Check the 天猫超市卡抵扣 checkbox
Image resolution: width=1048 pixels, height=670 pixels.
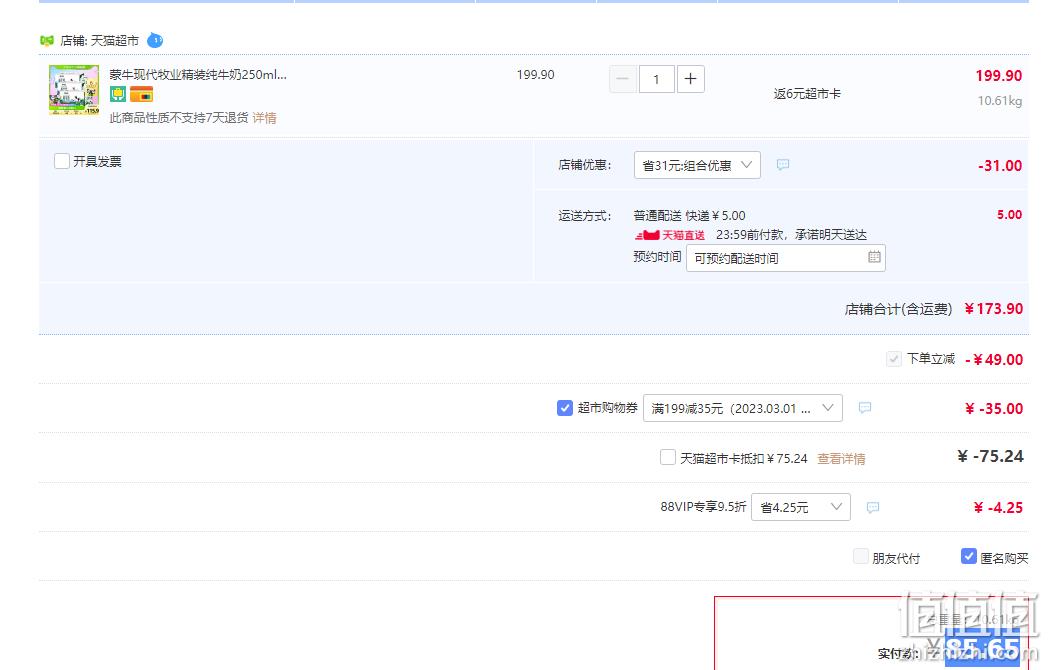668,457
